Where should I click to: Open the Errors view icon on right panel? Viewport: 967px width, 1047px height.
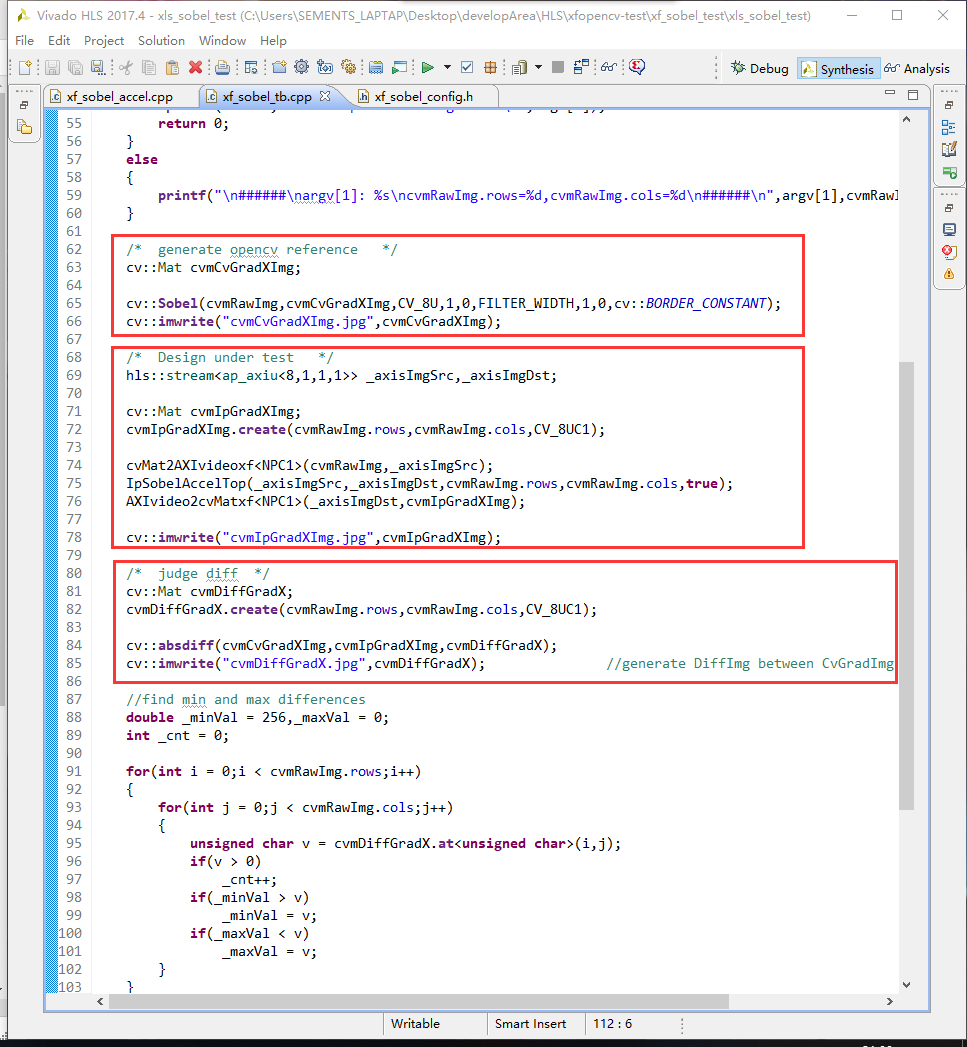pos(948,251)
